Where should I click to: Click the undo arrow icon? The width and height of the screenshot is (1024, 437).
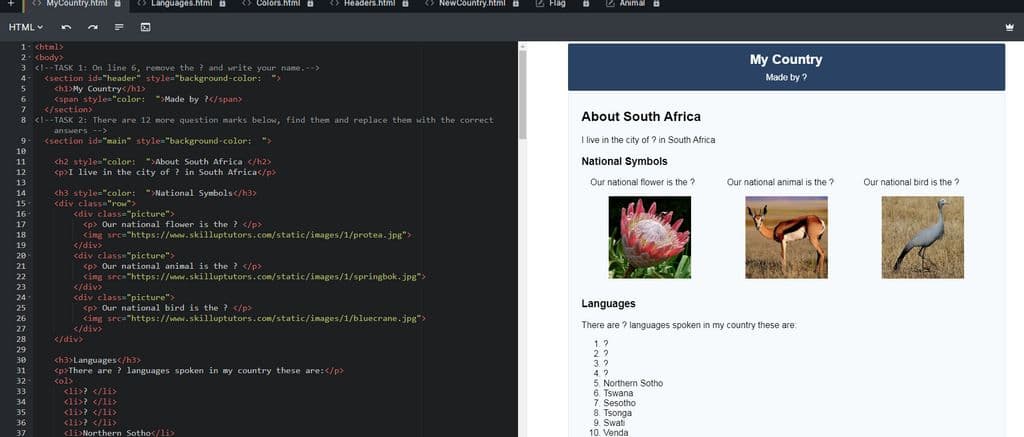click(66, 26)
